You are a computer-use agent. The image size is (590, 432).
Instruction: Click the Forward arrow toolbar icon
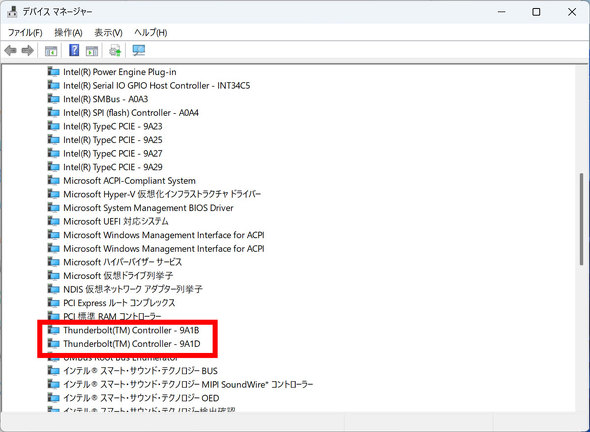[27, 50]
